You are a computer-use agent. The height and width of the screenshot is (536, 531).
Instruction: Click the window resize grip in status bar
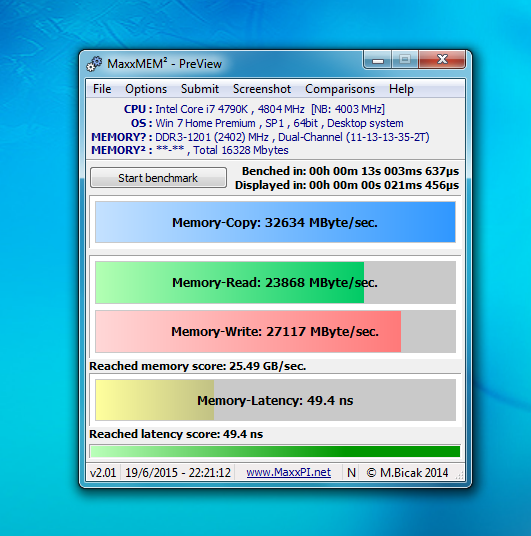460,475
